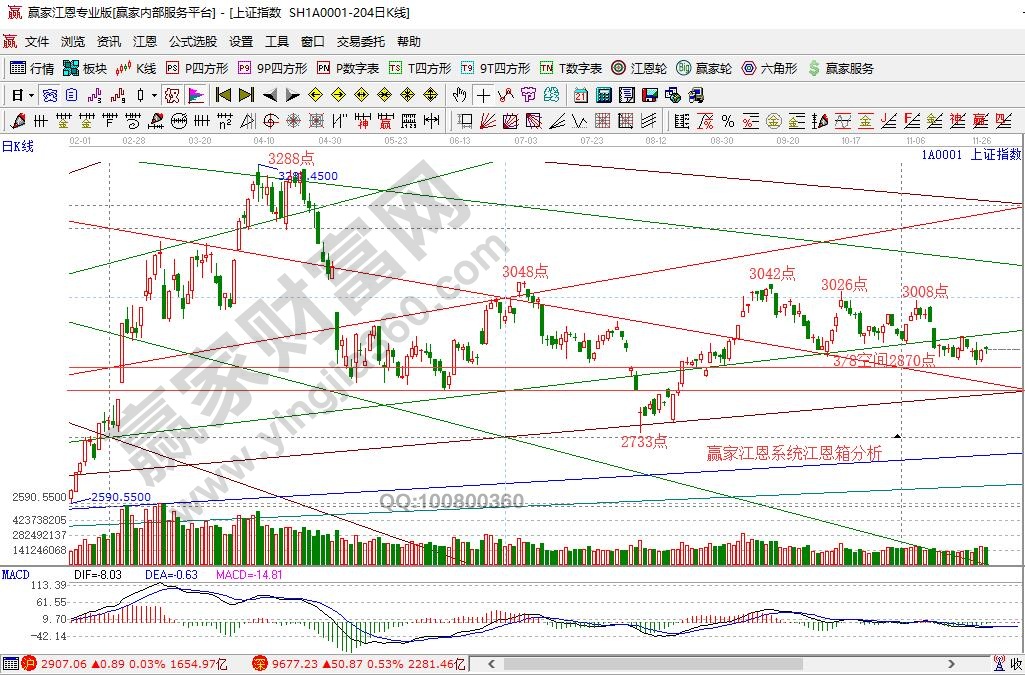Open the P四方形 square chart

(197, 68)
